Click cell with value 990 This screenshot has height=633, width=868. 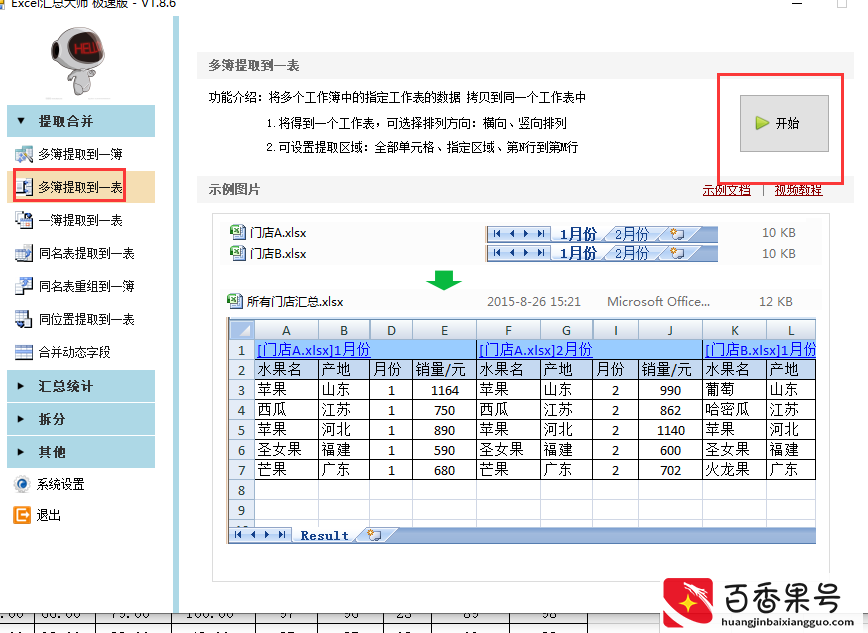pyautogui.click(x=670, y=390)
